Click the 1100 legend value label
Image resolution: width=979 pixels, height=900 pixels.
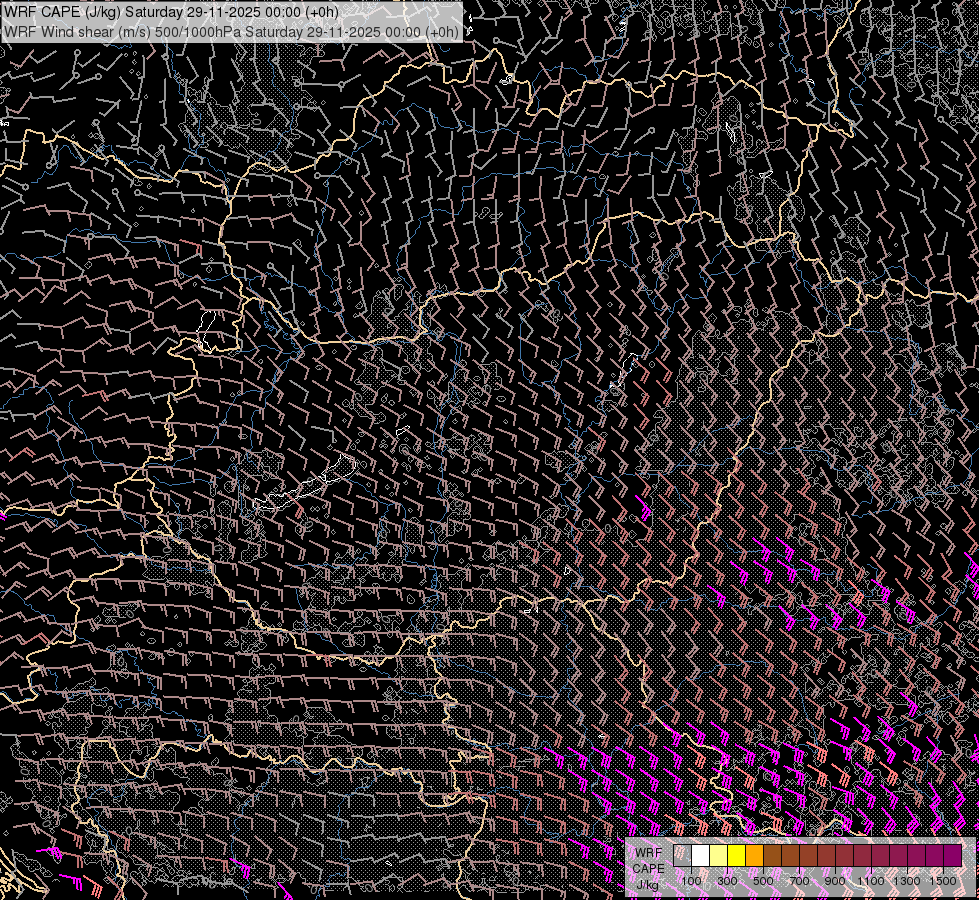(871, 881)
